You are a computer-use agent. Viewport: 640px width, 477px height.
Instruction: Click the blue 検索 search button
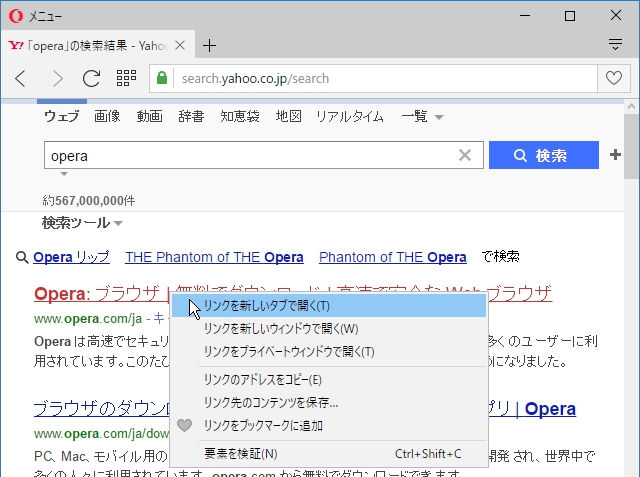pyautogui.click(x=544, y=155)
